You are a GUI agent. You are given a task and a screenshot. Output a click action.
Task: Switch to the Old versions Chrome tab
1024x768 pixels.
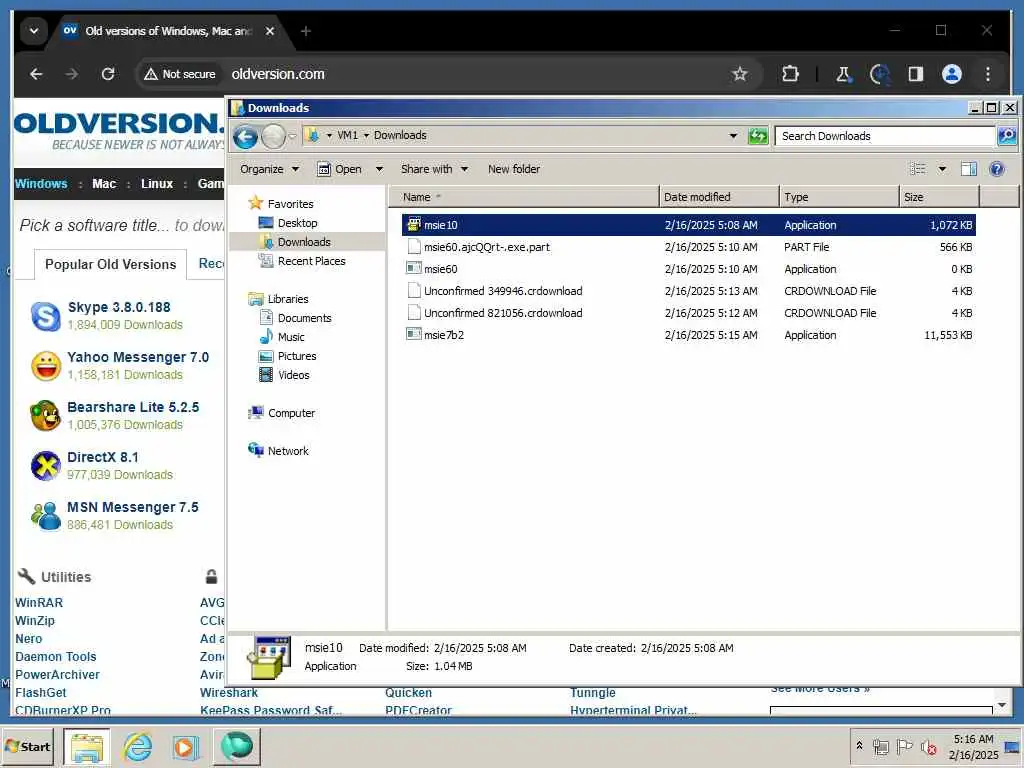pyautogui.click(x=168, y=31)
